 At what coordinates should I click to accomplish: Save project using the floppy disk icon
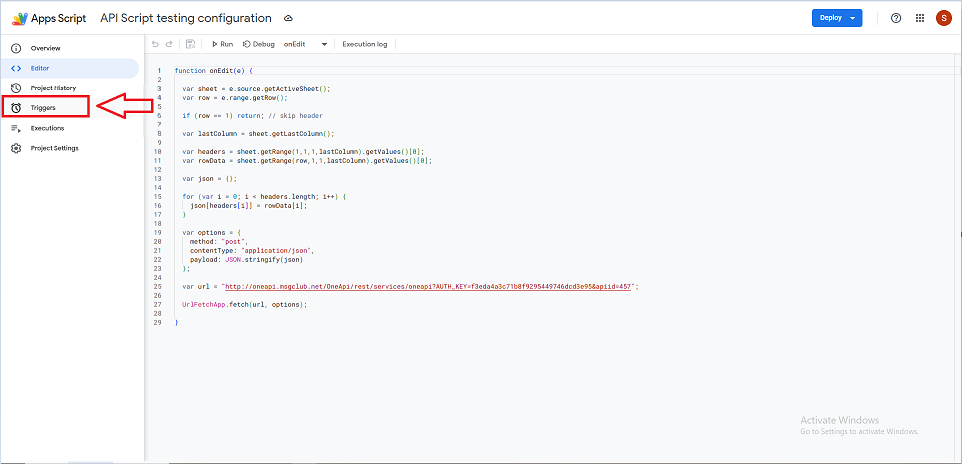coord(190,44)
